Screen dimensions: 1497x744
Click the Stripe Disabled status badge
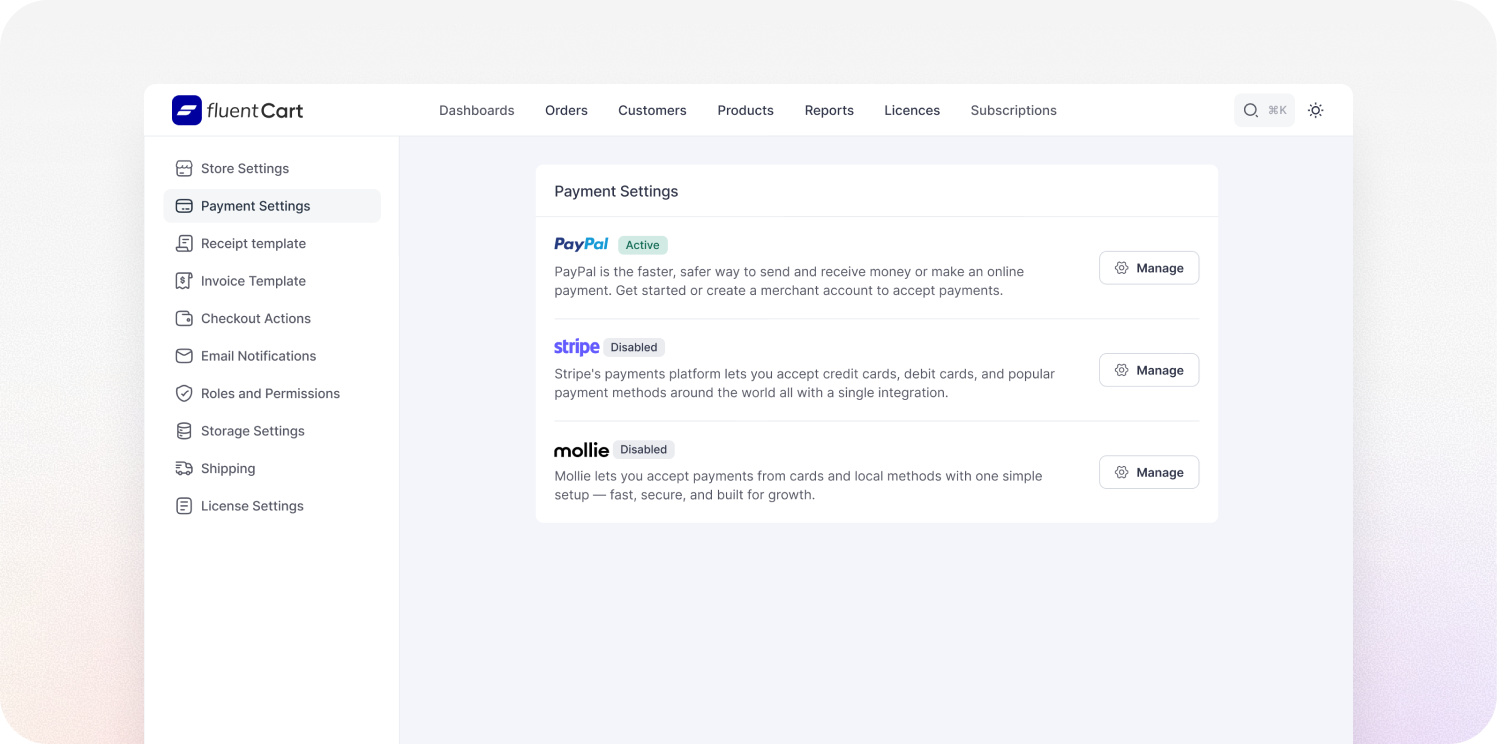(634, 347)
